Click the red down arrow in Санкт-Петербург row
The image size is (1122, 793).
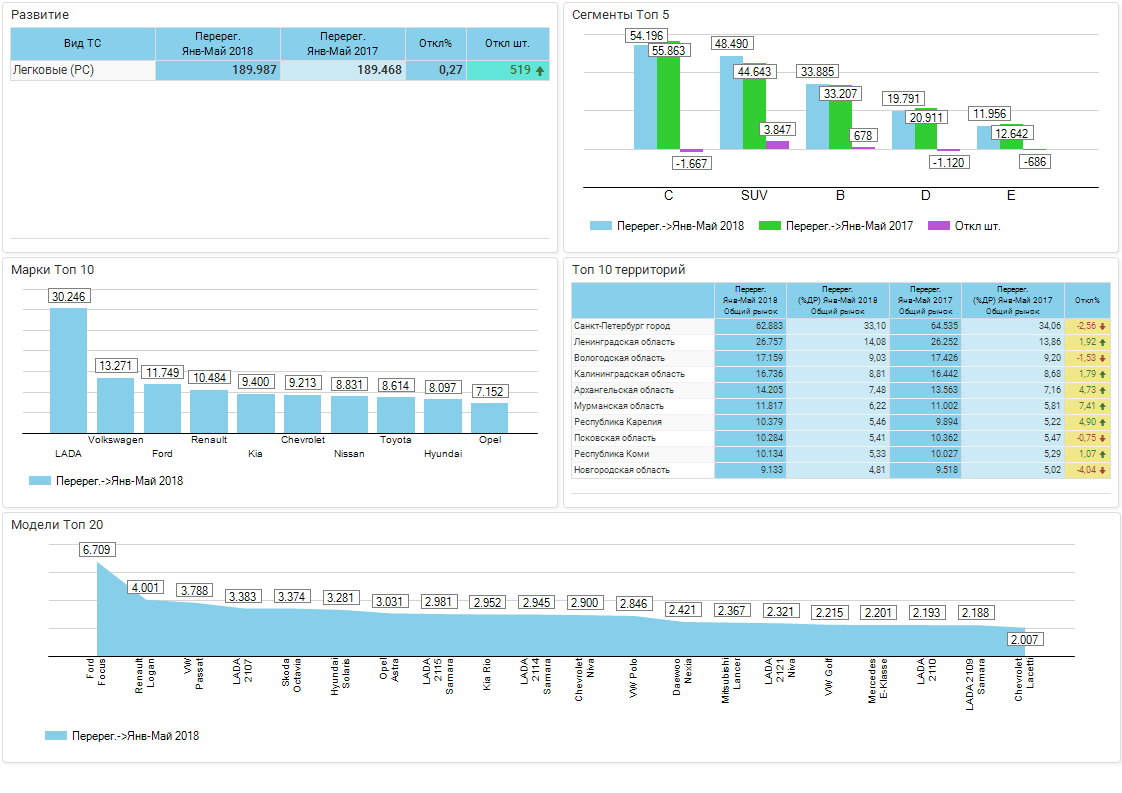point(1102,326)
